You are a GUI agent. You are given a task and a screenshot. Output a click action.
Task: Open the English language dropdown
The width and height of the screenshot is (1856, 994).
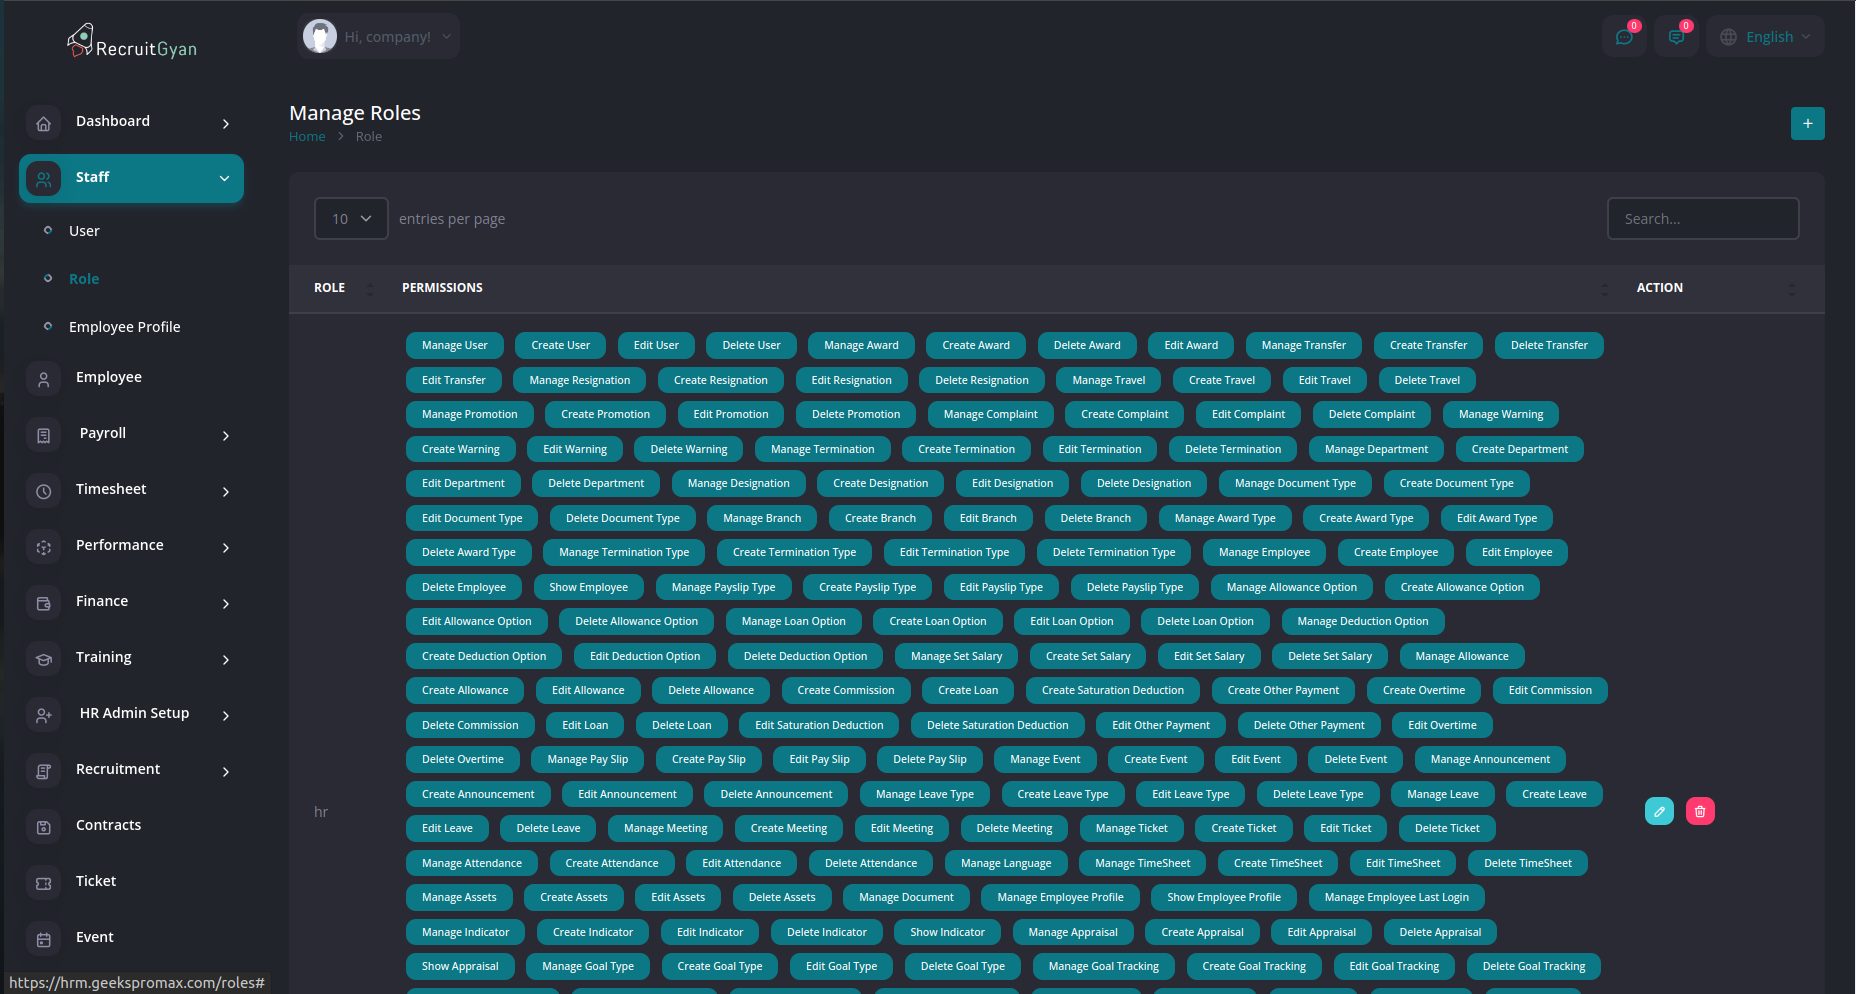pyautogui.click(x=1766, y=37)
